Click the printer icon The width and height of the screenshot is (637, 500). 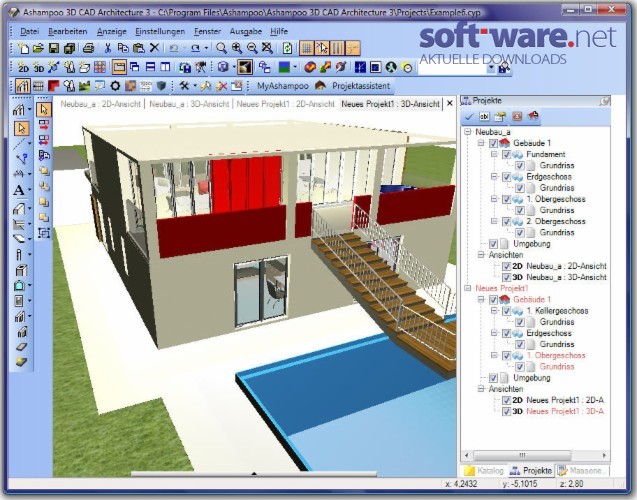point(88,48)
